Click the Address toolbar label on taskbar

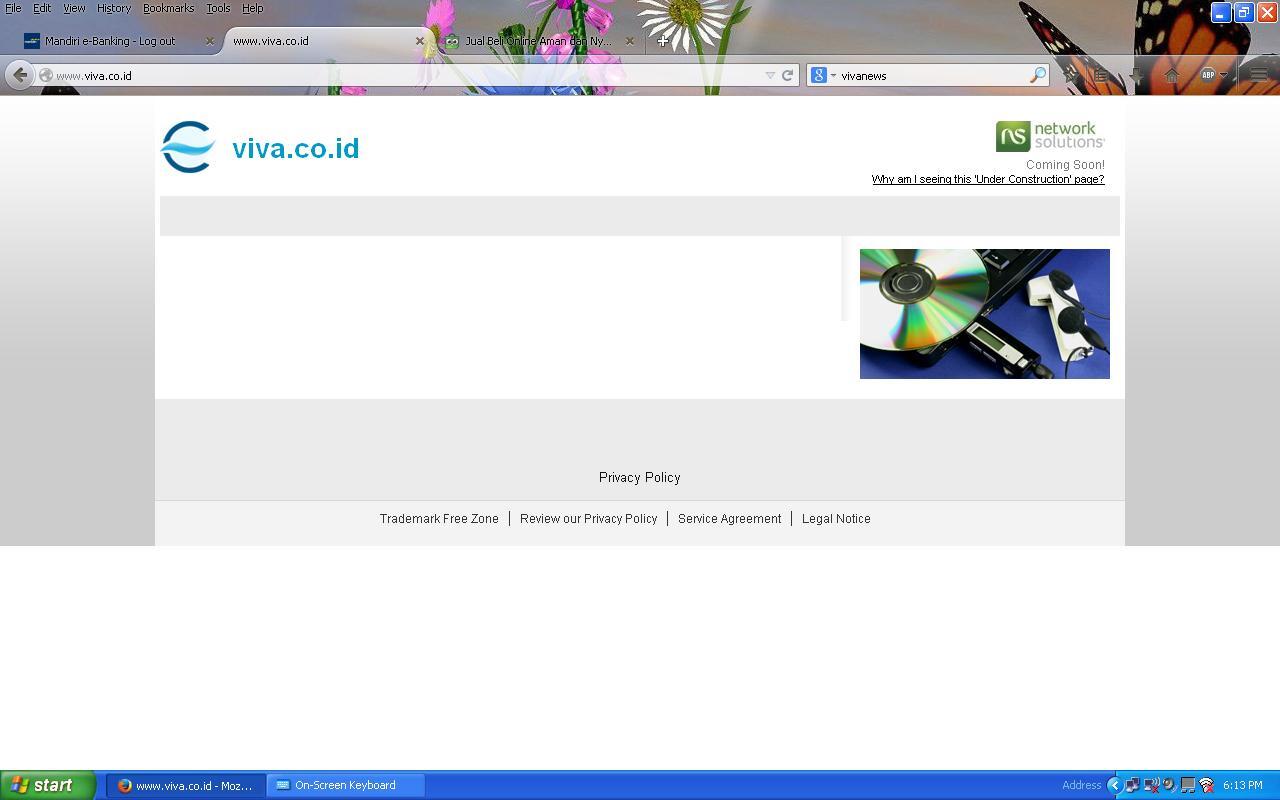pos(1081,785)
